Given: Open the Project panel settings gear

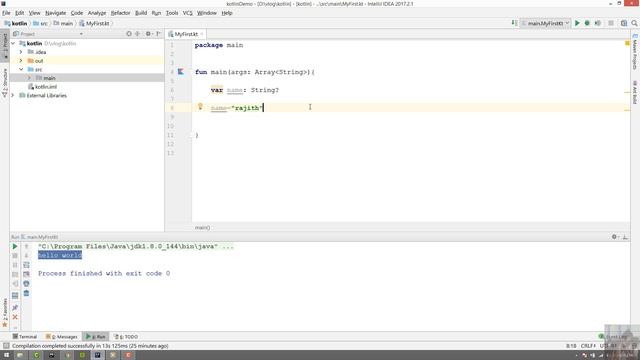Looking at the screenshot, I should tap(149, 34).
